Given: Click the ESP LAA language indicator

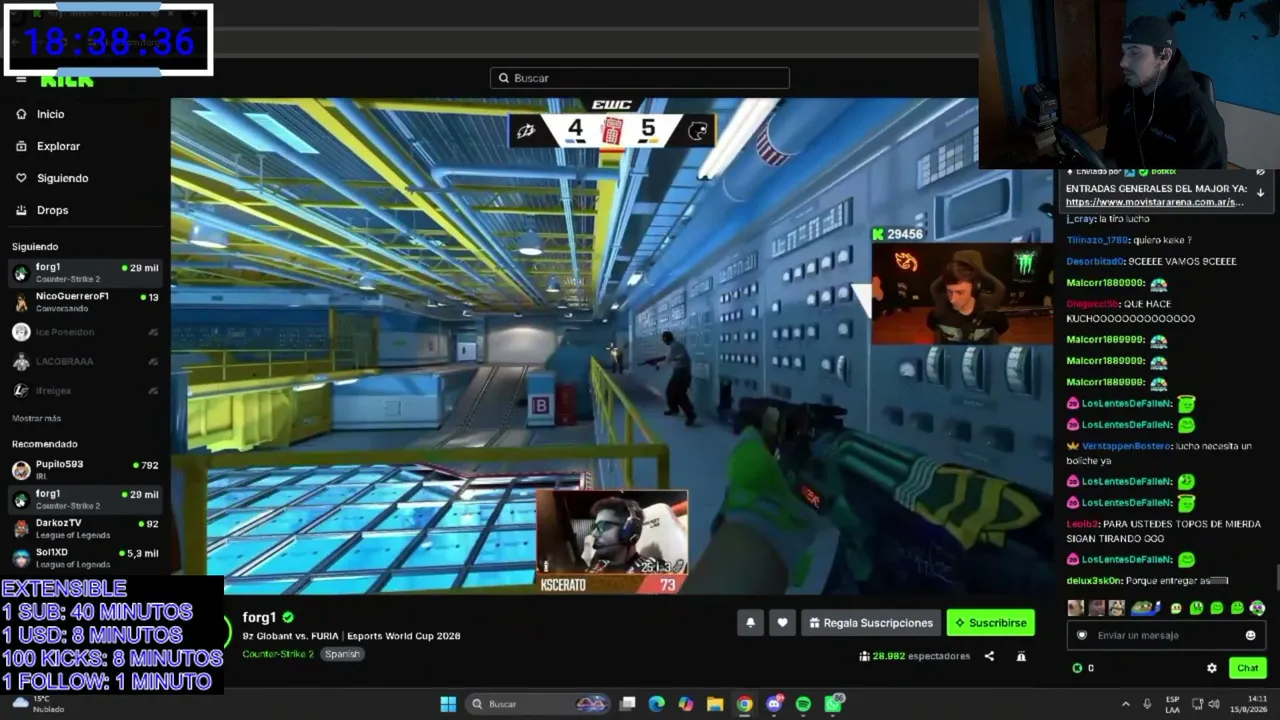Looking at the screenshot, I should point(1173,704).
